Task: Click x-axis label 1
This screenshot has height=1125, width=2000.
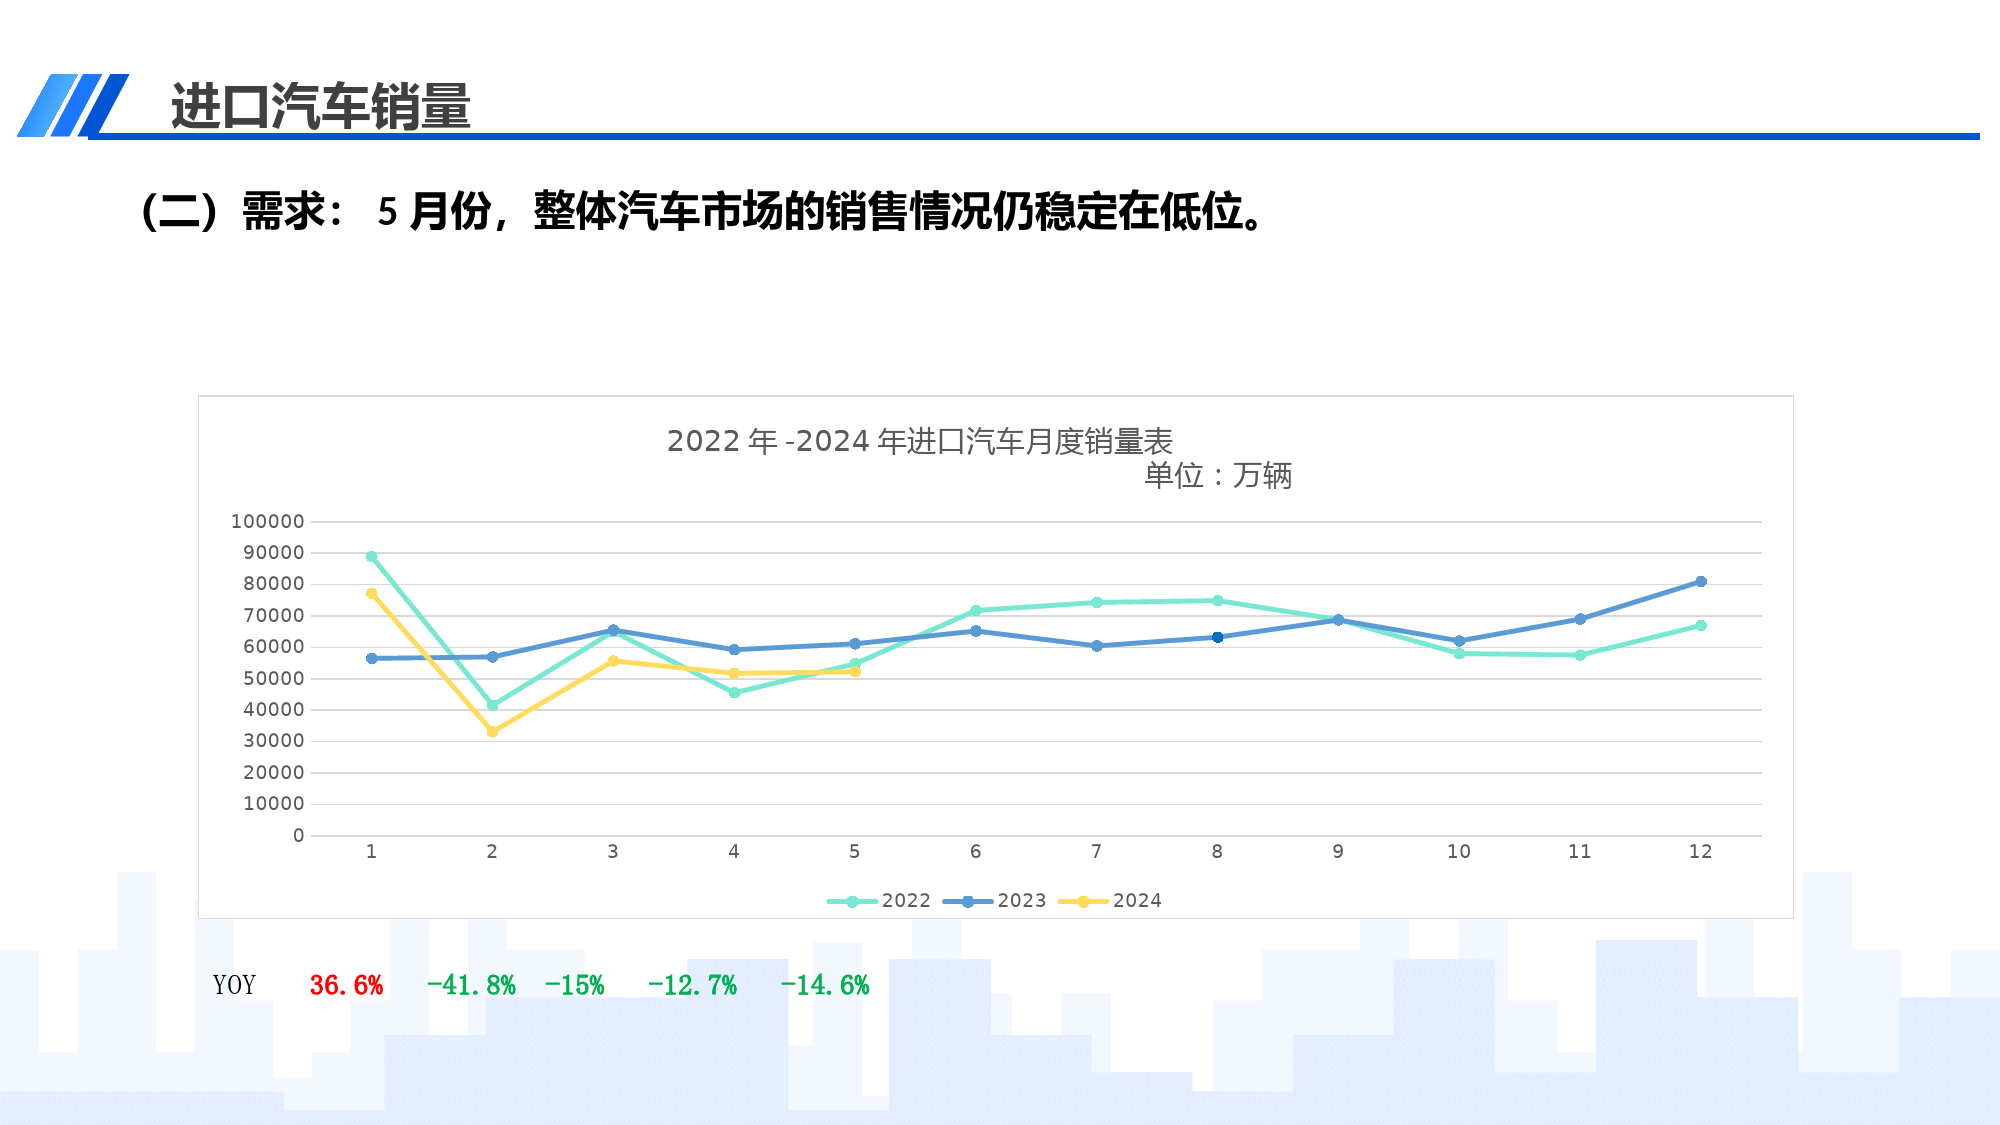Action: click(x=371, y=851)
